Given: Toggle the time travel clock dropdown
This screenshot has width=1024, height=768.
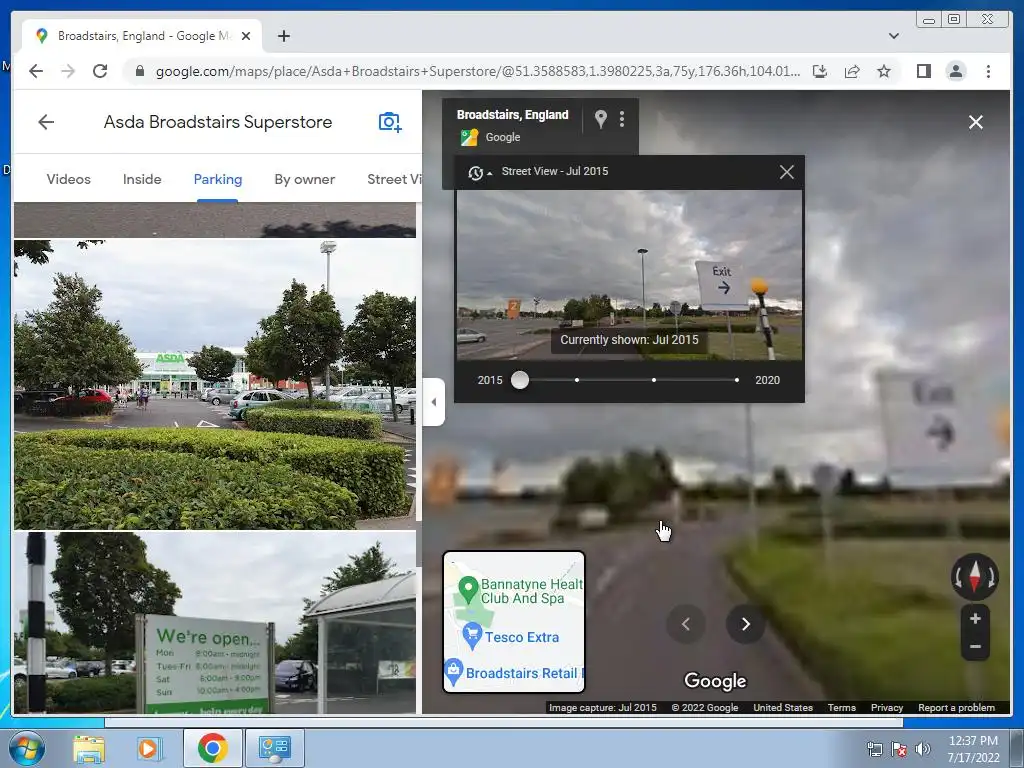Looking at the screenshot, I should [x=479, y=172].
